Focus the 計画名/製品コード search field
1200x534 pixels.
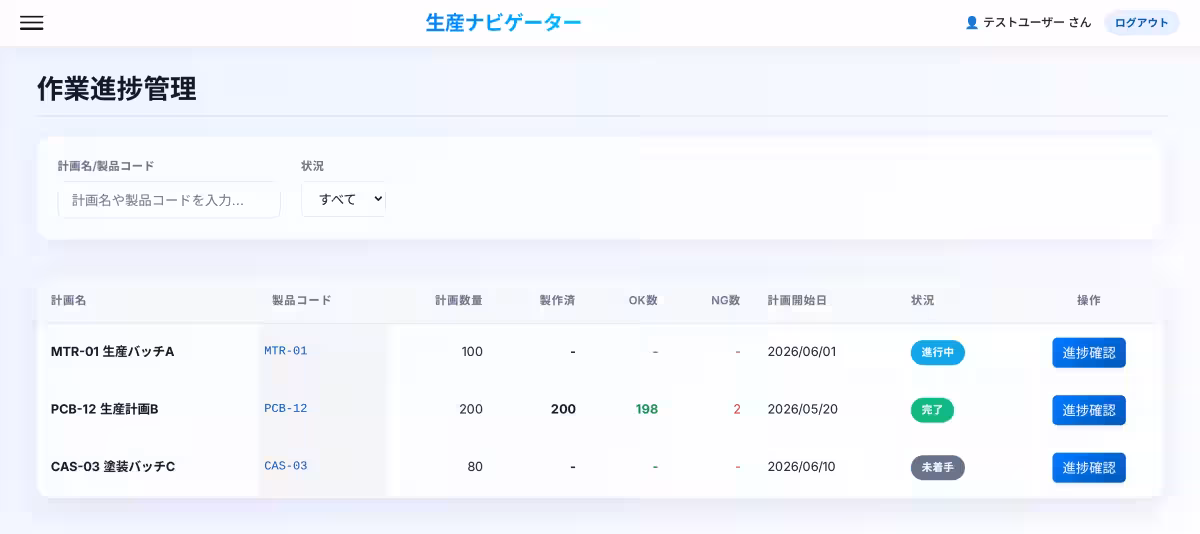[169, 200]
